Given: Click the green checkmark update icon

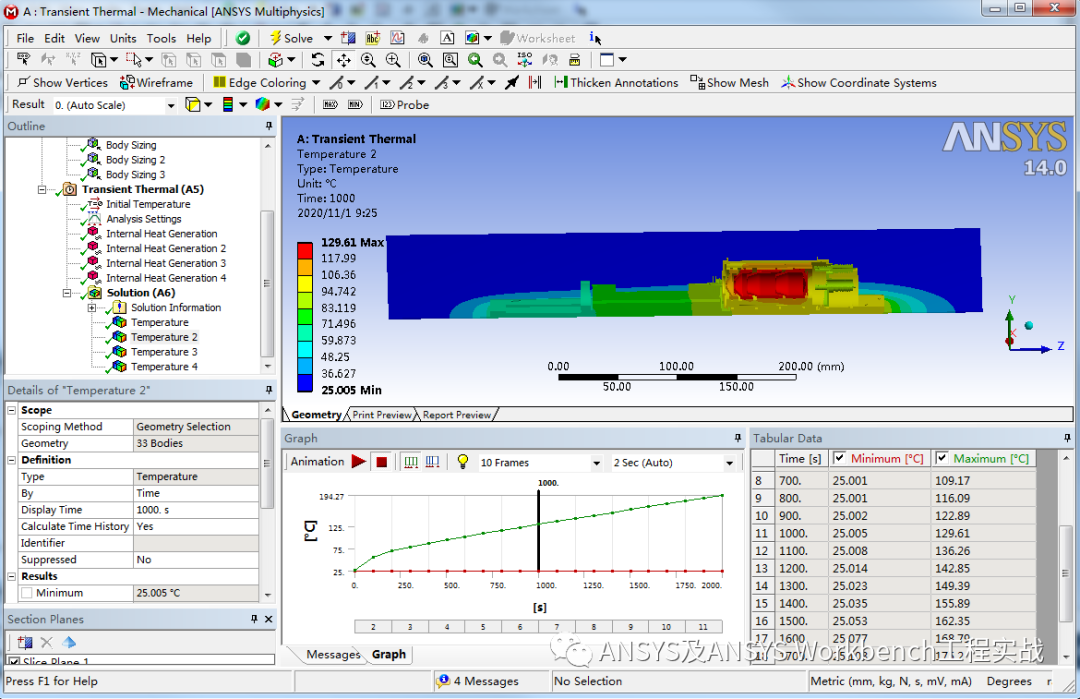Looking at the screenshot, I should 242,39.
